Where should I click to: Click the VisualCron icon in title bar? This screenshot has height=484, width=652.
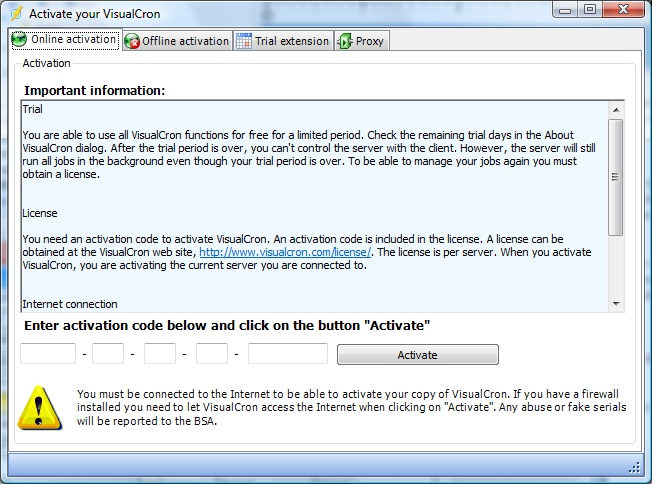[15, 14]
